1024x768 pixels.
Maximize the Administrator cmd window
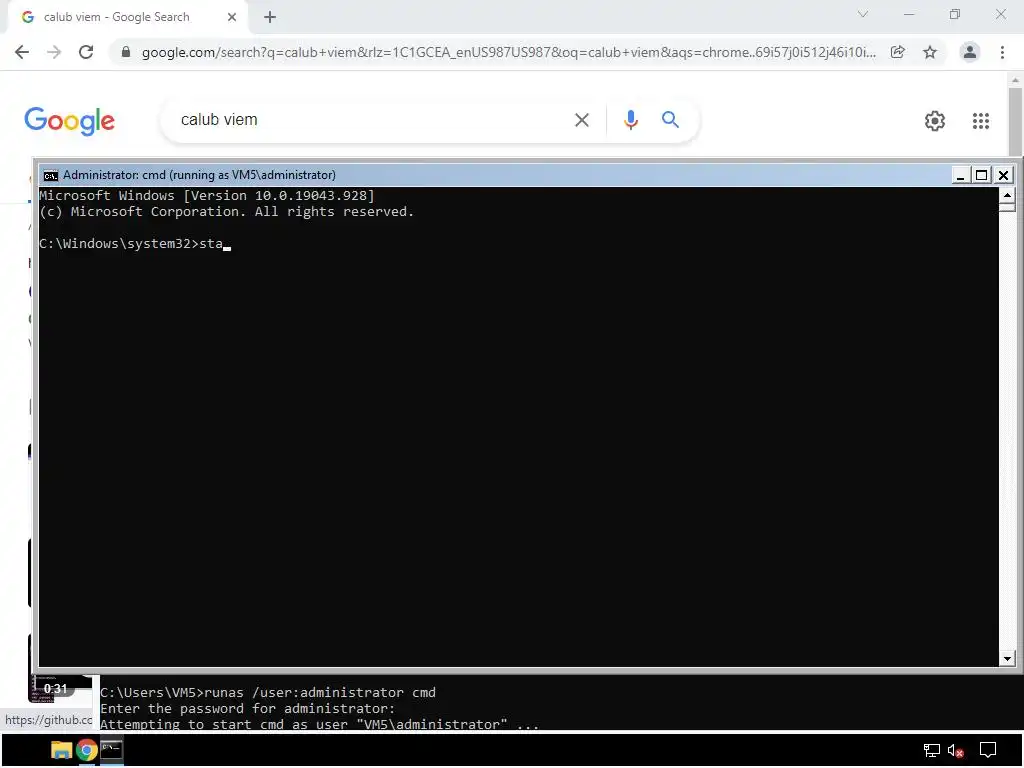click(982, 175)
